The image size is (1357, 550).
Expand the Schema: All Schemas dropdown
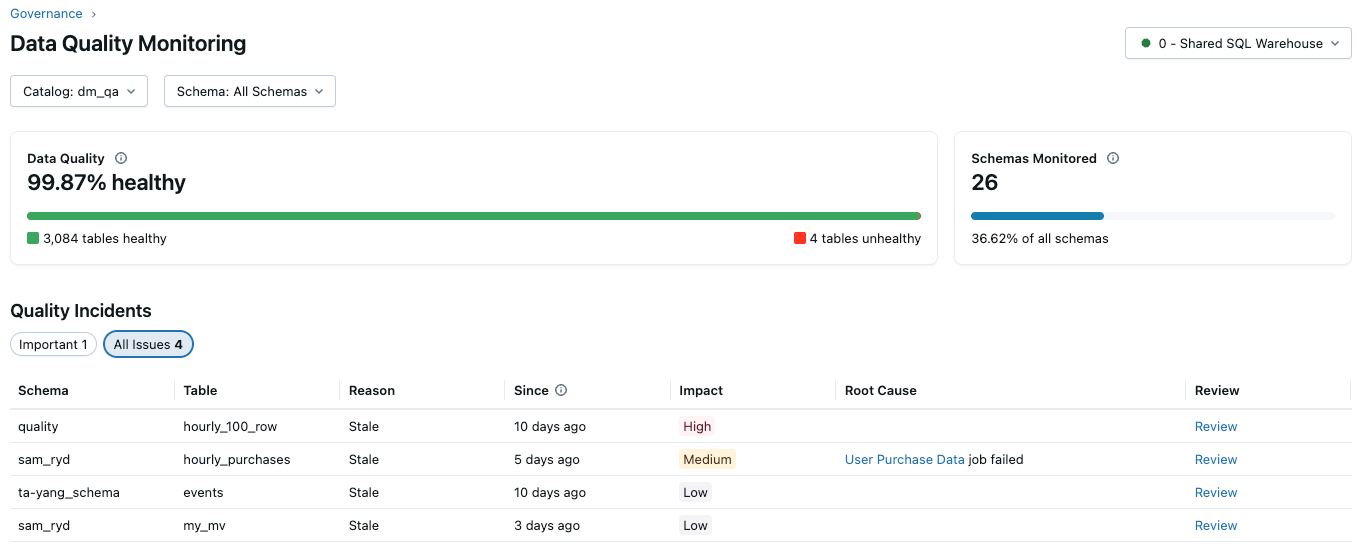click(x=249, y=91)
